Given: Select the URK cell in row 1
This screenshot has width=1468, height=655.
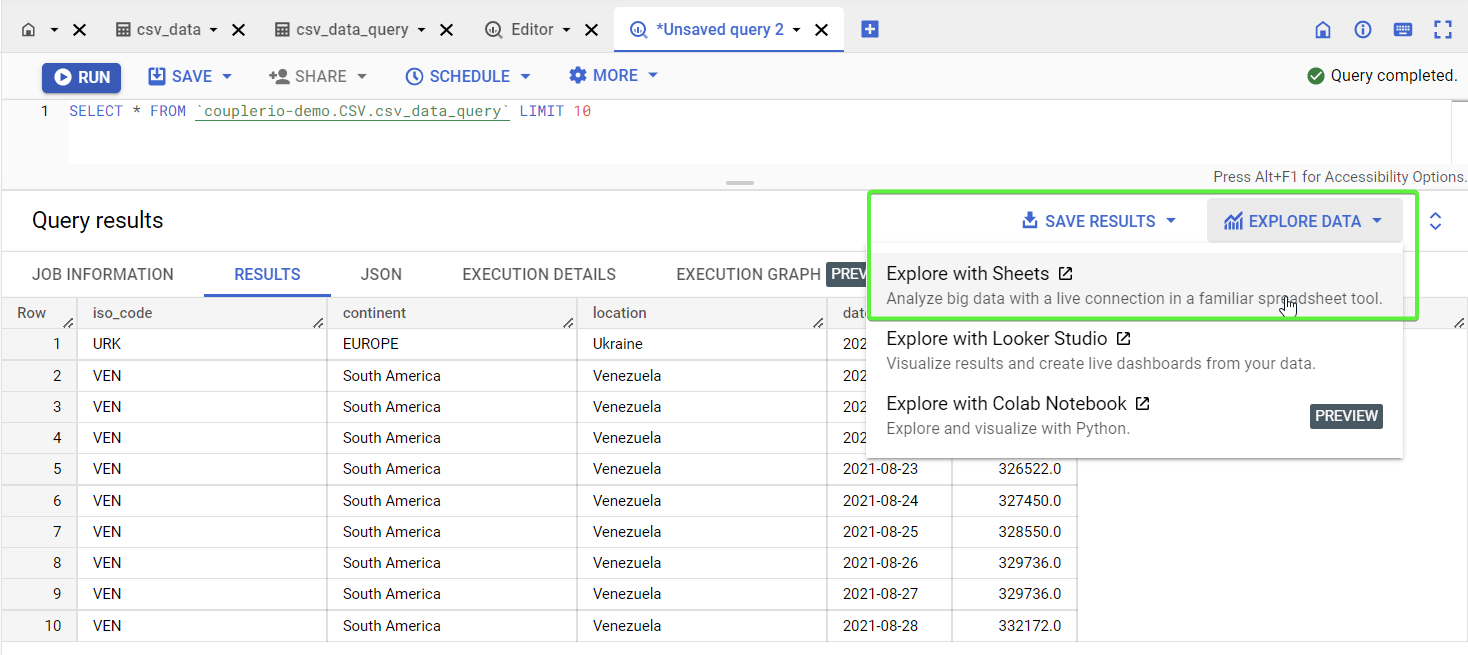Looking at the screenshot, I should tap(202, 344).
